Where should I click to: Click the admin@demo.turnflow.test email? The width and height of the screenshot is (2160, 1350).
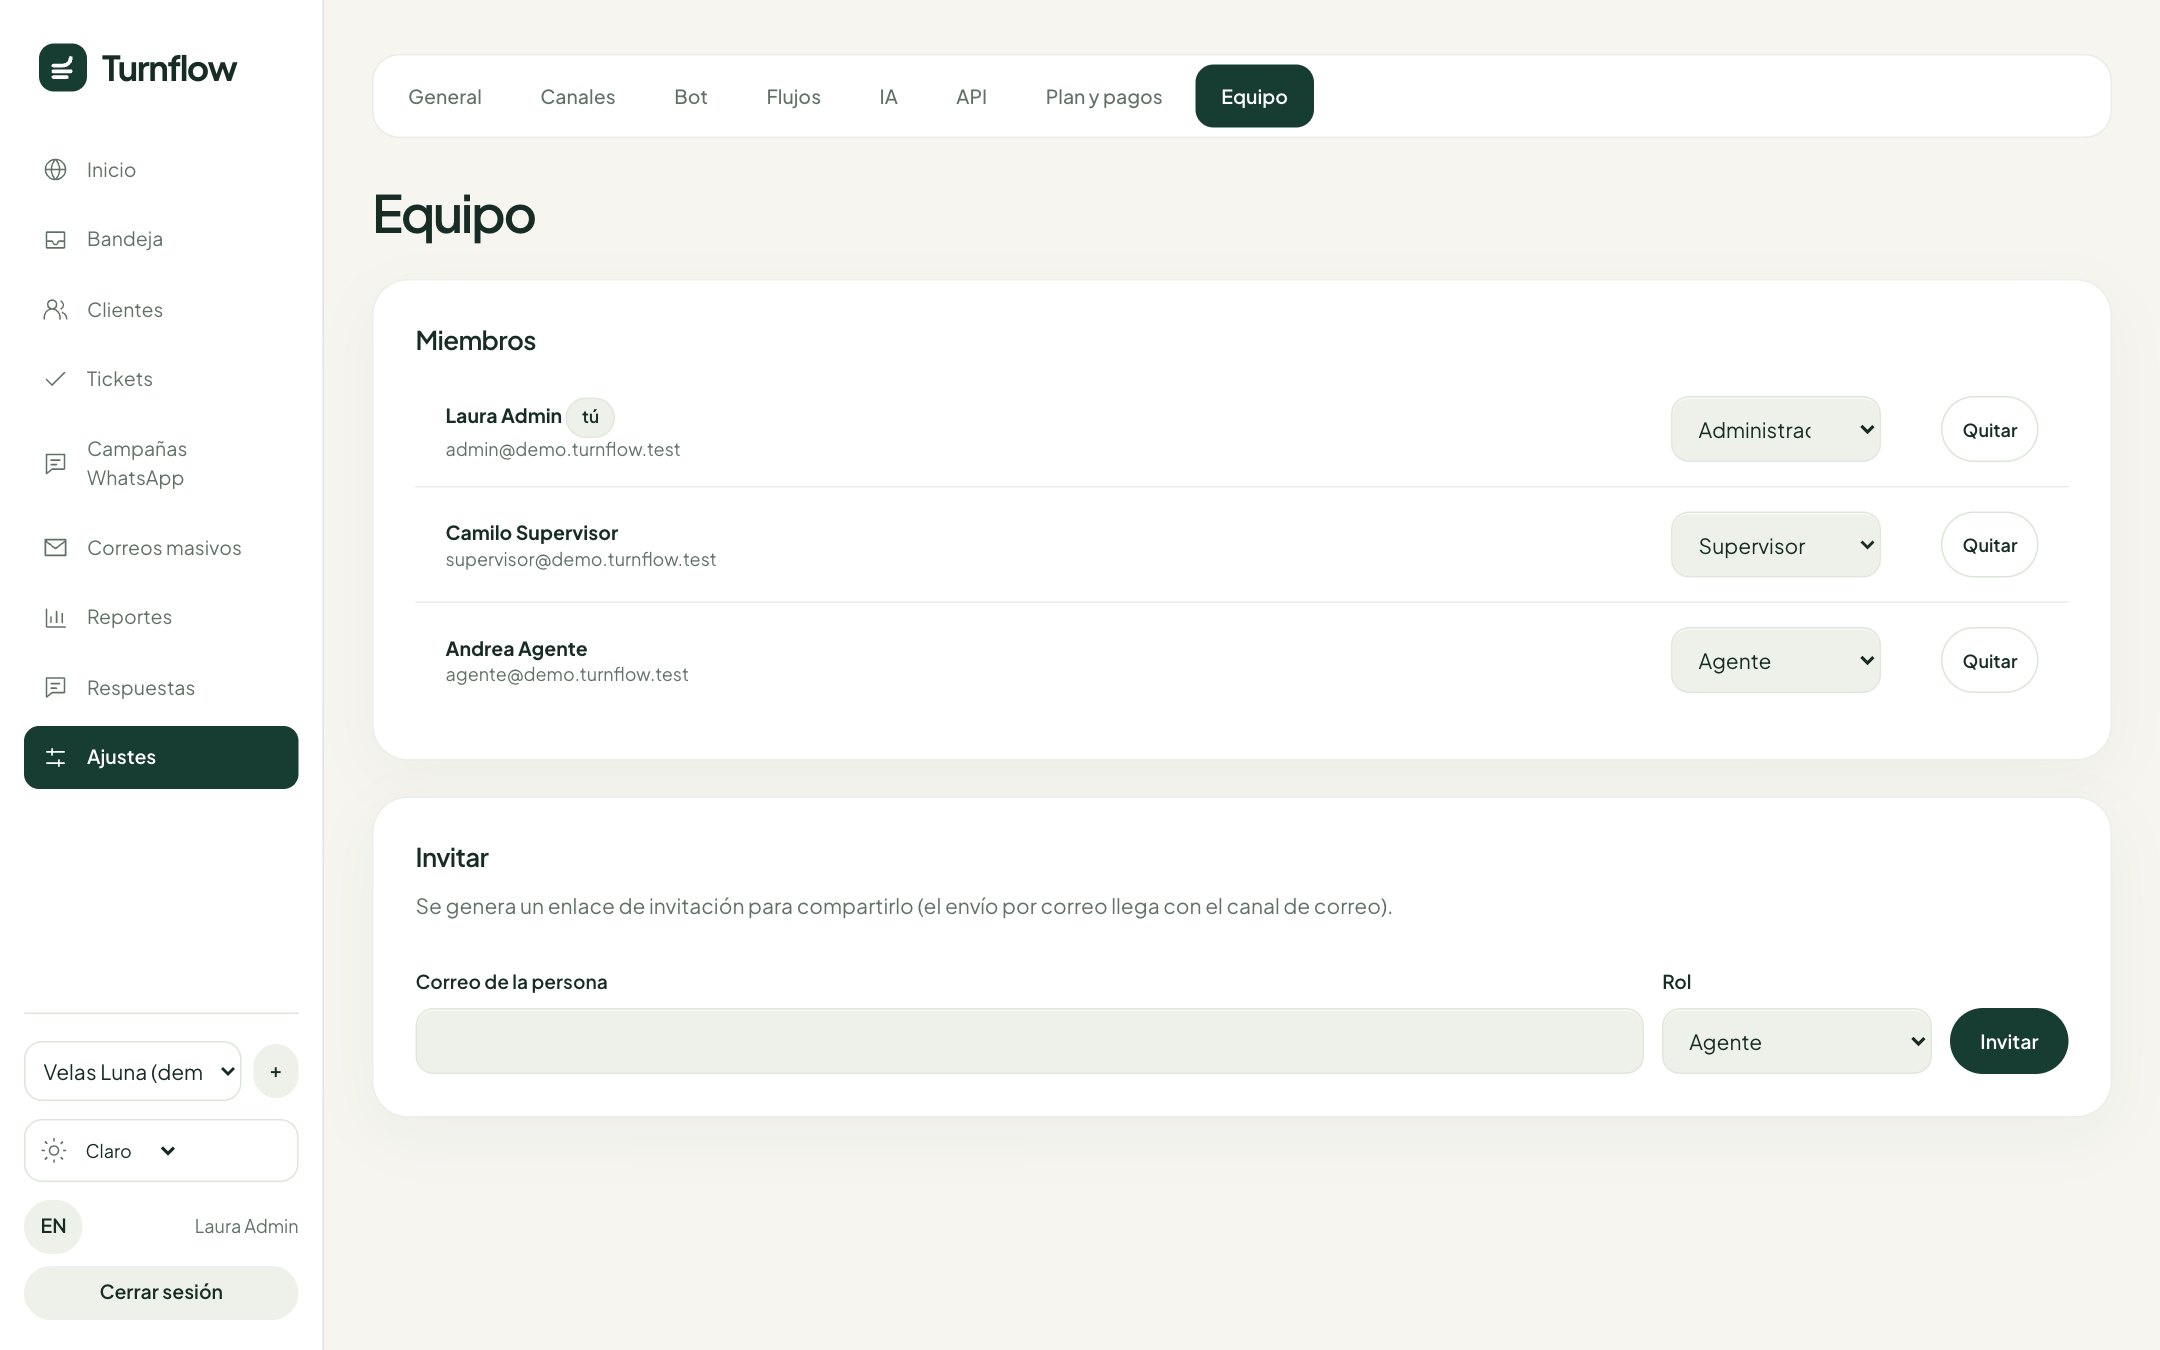pos(563,450)
